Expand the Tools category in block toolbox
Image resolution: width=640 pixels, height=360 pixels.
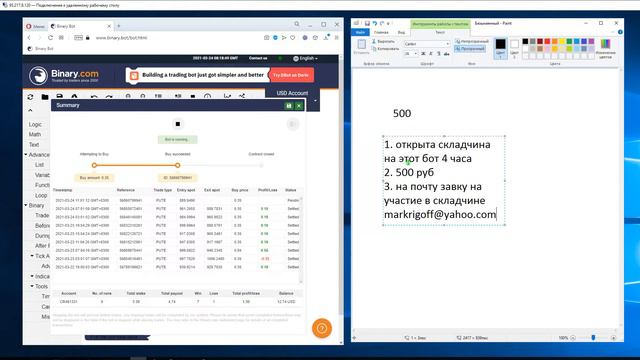point(39,287)
